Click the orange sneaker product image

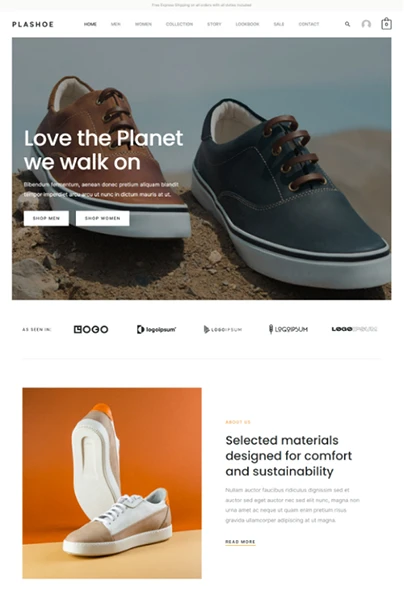(112, 483)
